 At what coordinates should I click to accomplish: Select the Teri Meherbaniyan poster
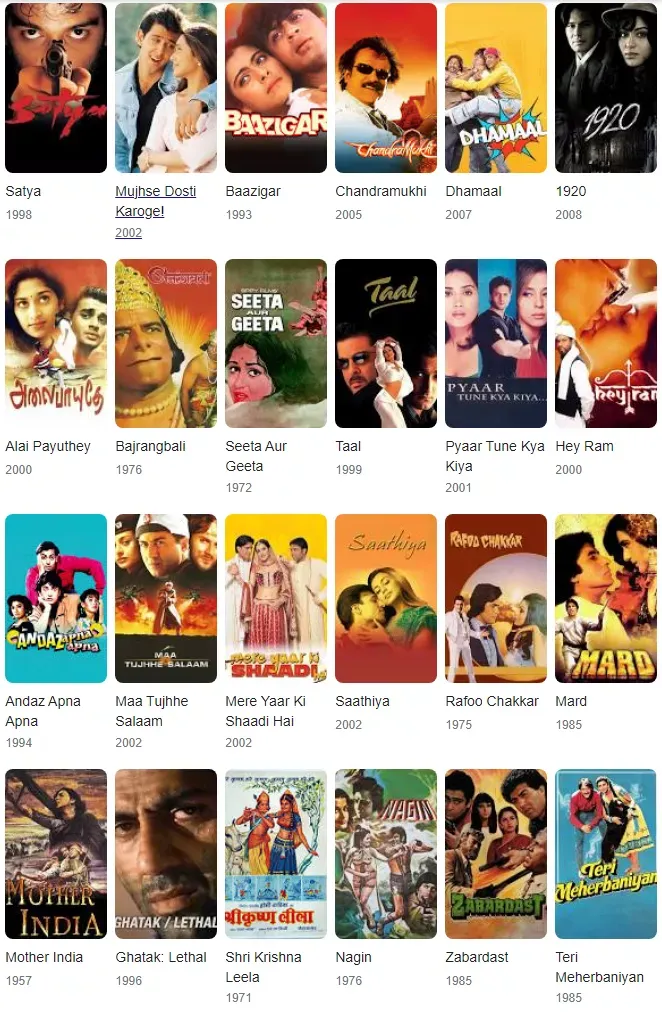coord(606,854)
